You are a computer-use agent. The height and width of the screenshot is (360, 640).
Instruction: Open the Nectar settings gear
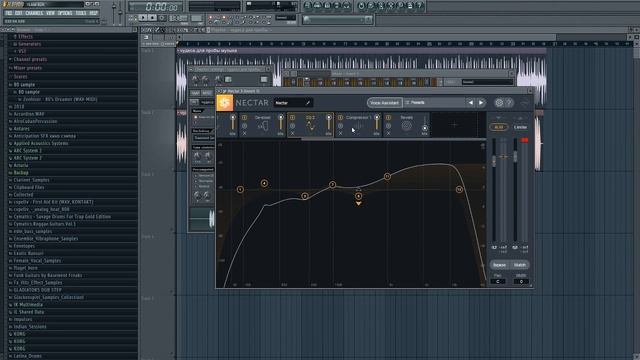[x=499, y=103]
